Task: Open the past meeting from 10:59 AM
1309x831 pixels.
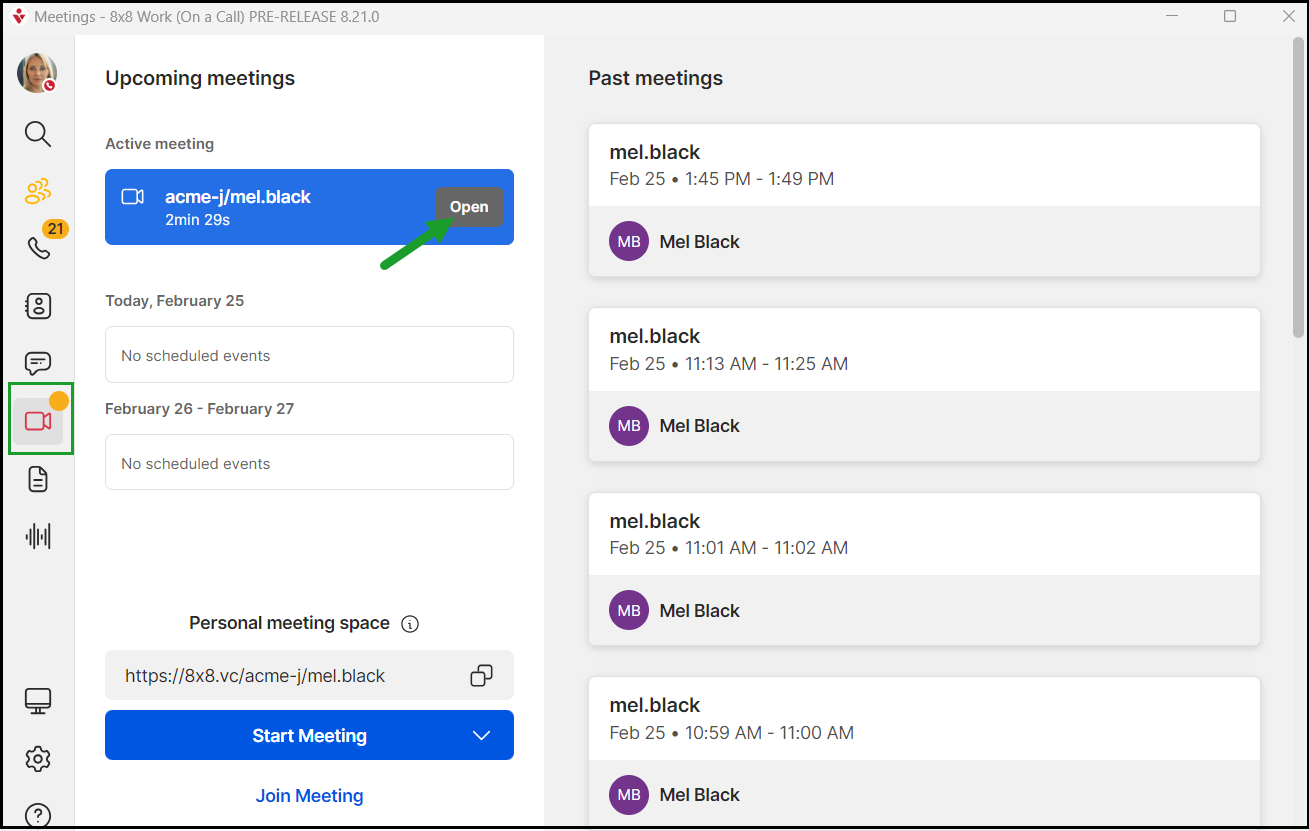Action: (924, 753)
